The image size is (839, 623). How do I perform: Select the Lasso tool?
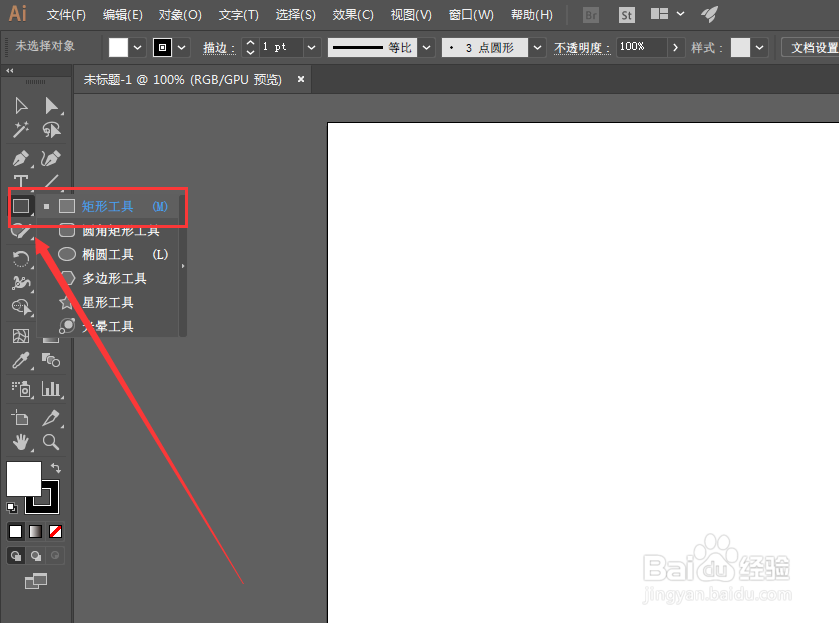tap(51, 130)
